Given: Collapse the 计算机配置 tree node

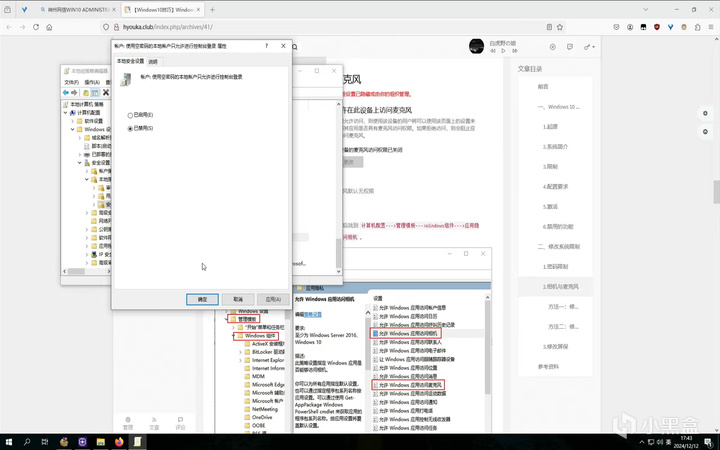Looking at the screenshot, I should click(66, 112).
